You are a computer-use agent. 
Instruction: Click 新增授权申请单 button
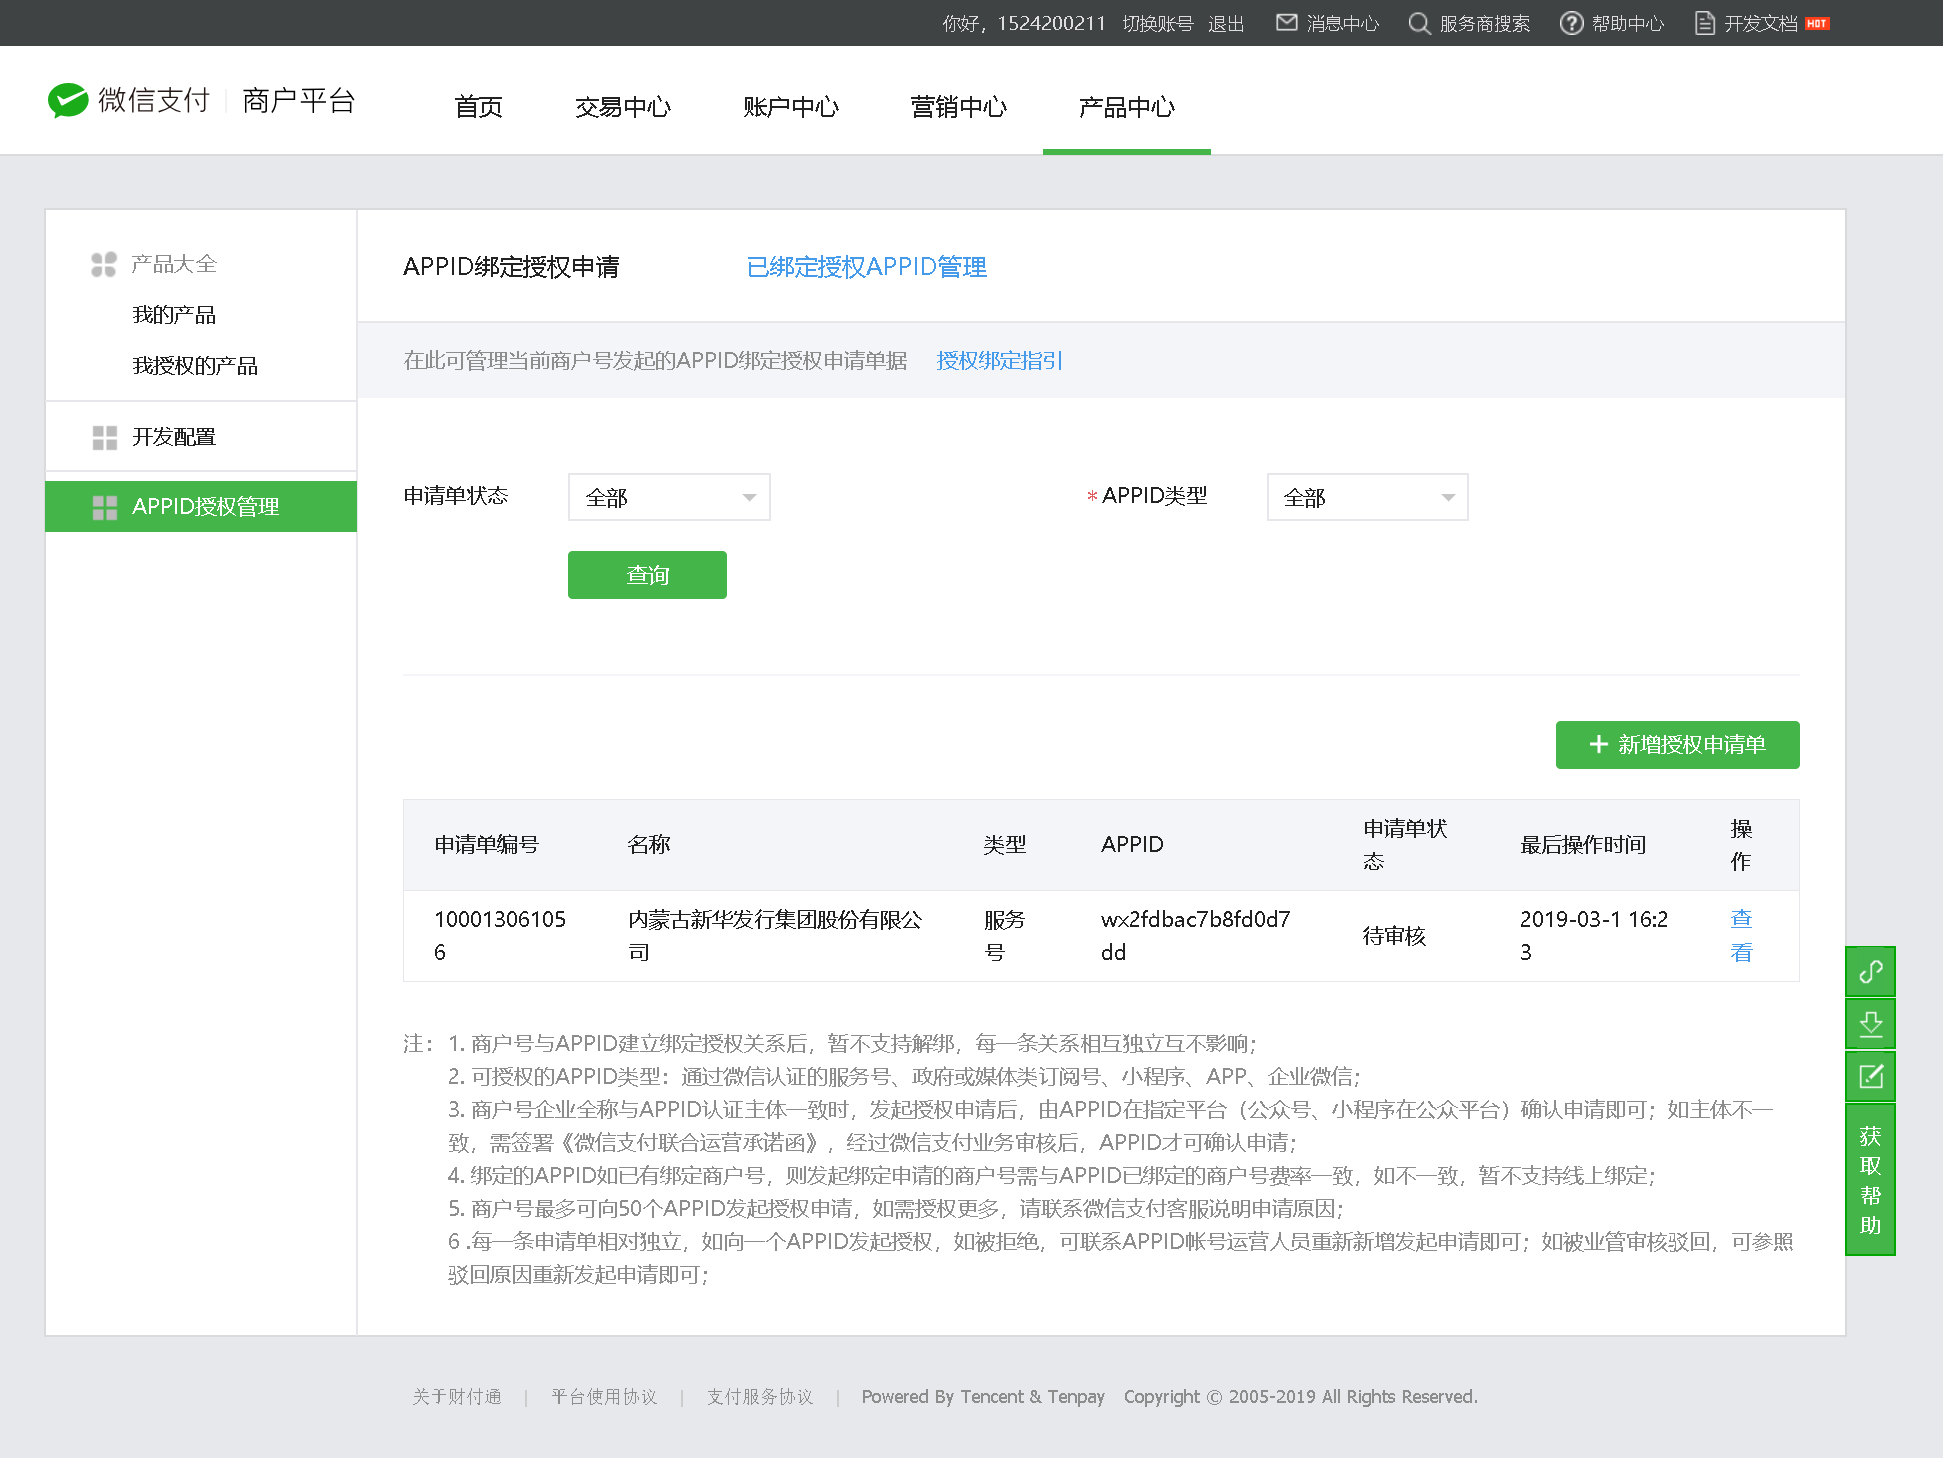tap(1677, 745)
